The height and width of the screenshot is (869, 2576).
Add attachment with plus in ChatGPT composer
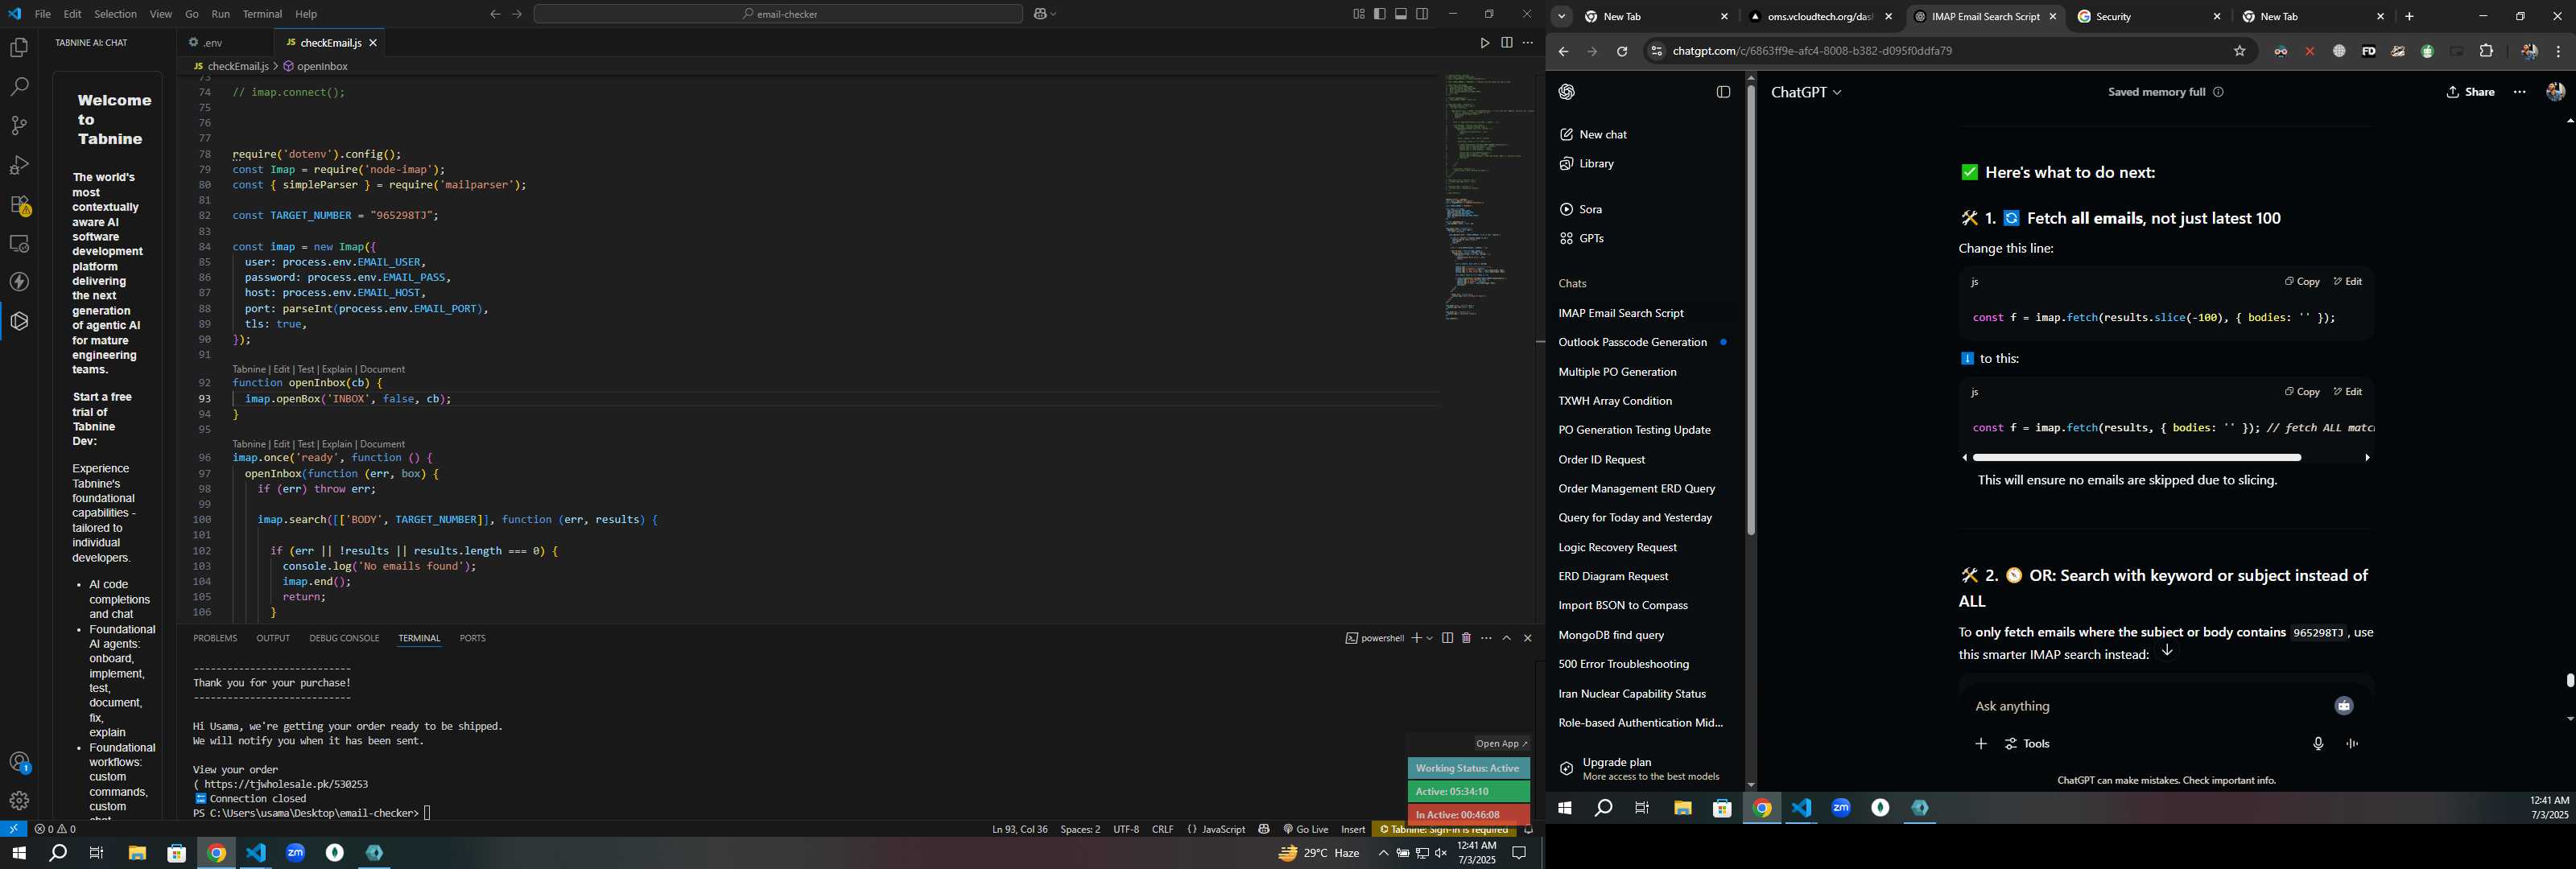(x=1980, y=744)
